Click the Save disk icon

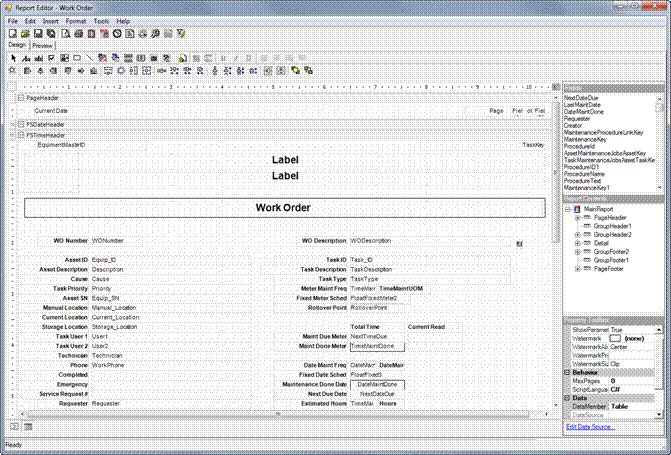pyautogui.click(x=38, y=33)
